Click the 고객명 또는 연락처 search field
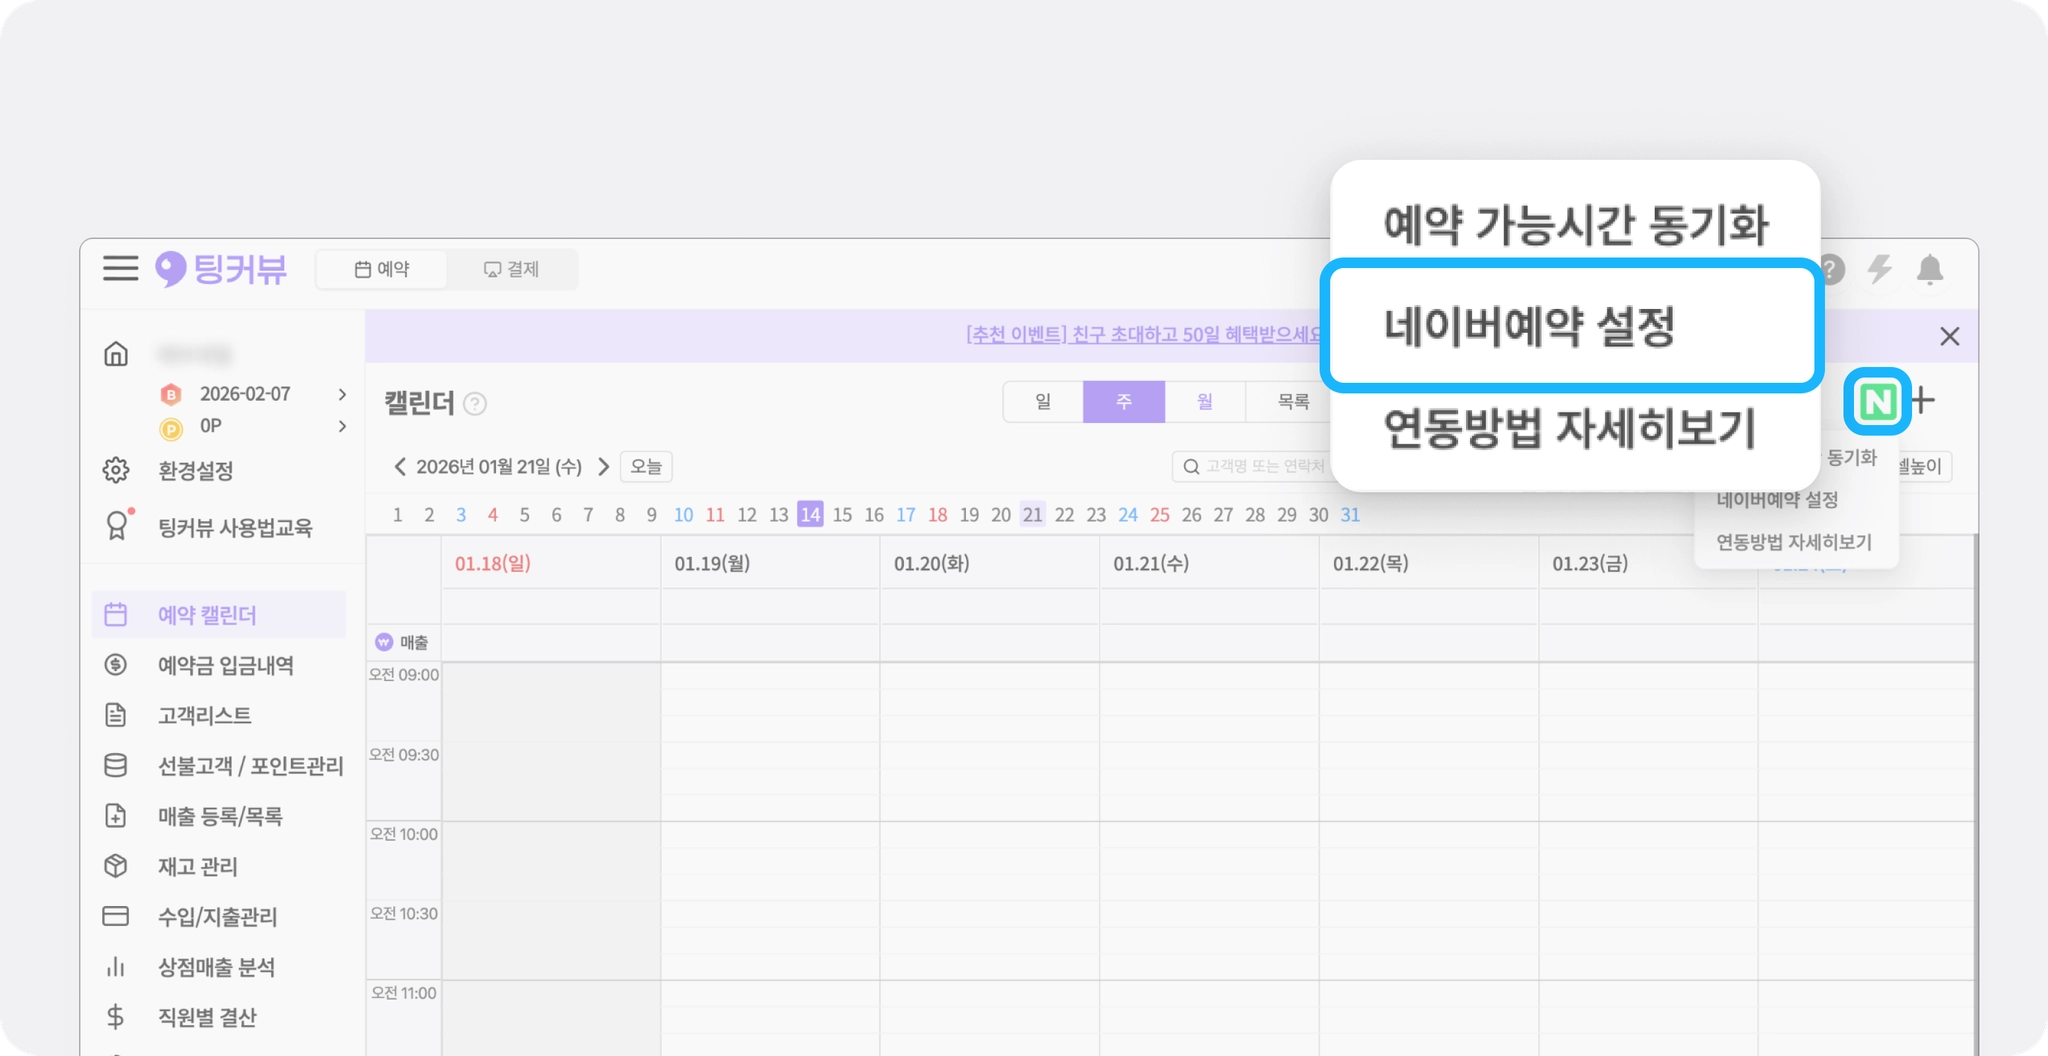2048x1056 pixels. tap(1253, 467)
